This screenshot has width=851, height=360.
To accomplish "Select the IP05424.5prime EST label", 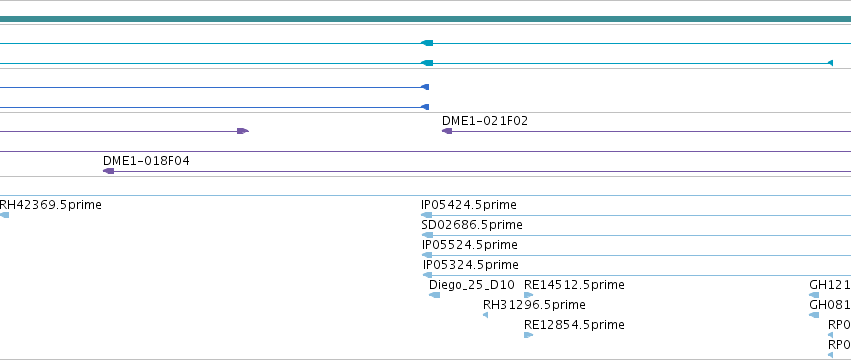I will [469, 205].
